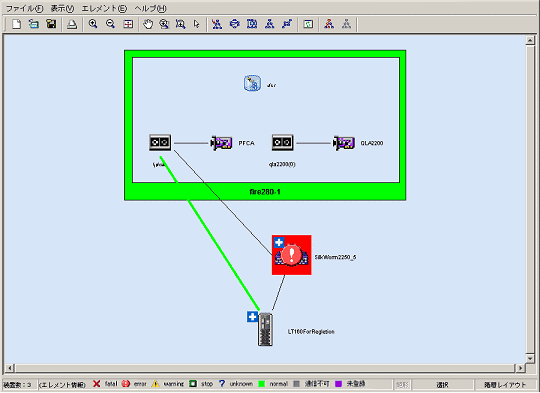
Task: Click the New document toolbar icon
Action: (16, 24)
